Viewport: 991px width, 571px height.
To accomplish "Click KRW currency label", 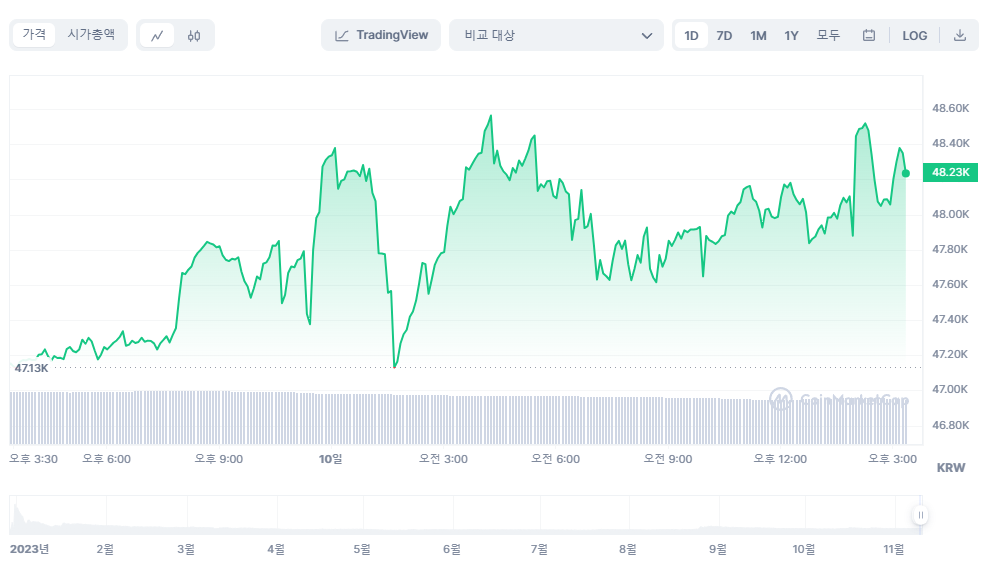I will tap(951, 468).
